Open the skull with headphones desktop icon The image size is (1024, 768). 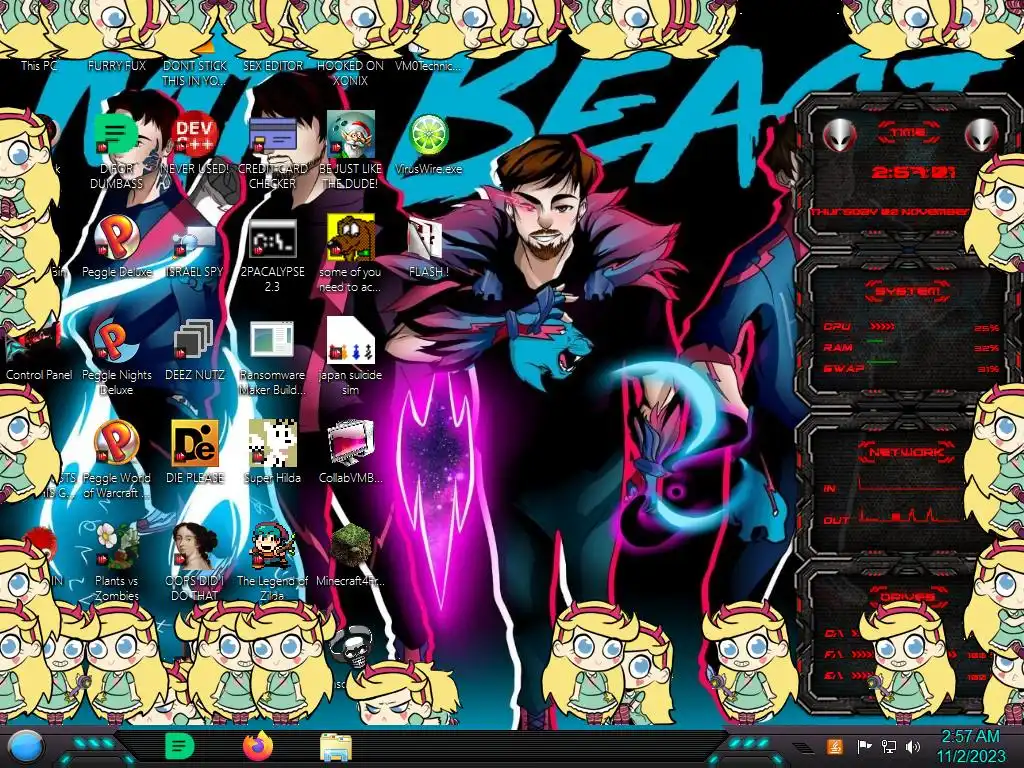(x=351, y=647)
